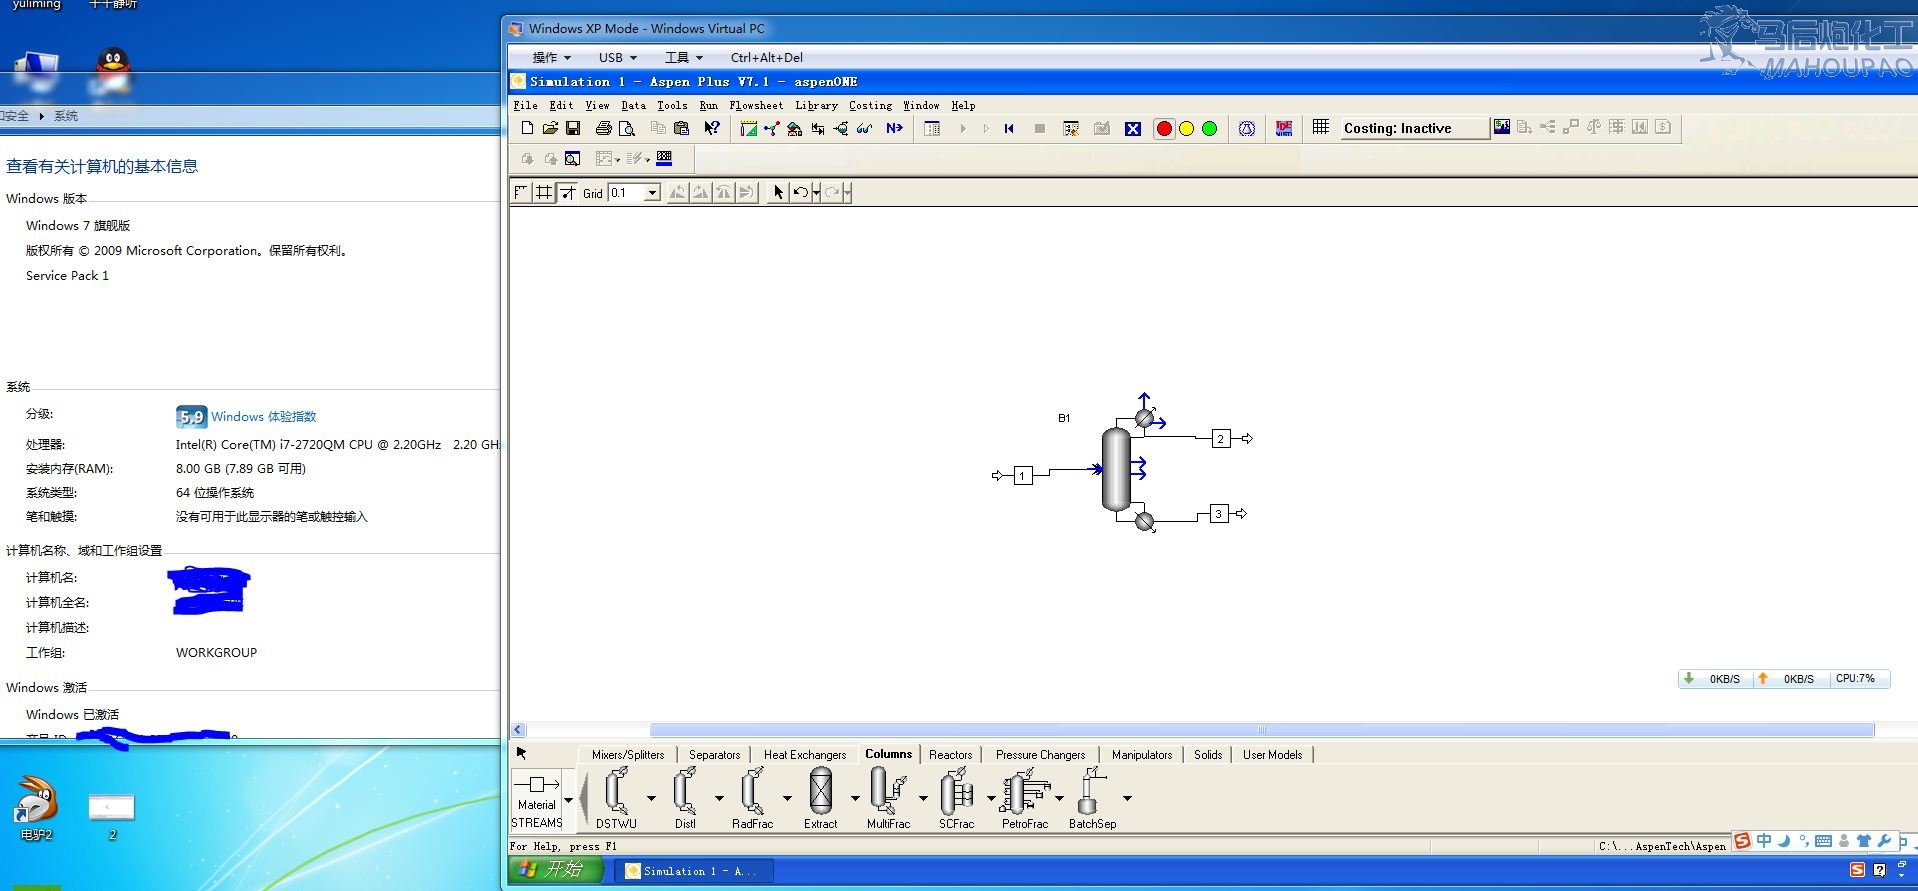Screen dimensions: 1918x891
Task: Open the Tools menu
Action: [x=672, y=105]
